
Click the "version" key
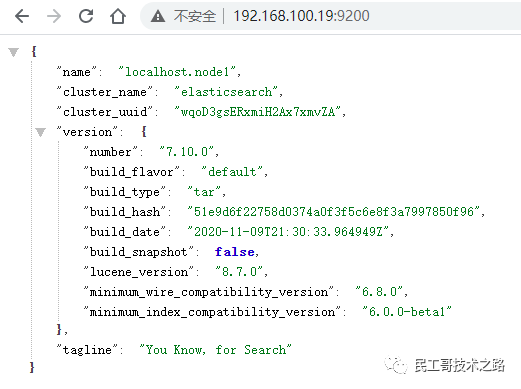click(x=87, y=132)
